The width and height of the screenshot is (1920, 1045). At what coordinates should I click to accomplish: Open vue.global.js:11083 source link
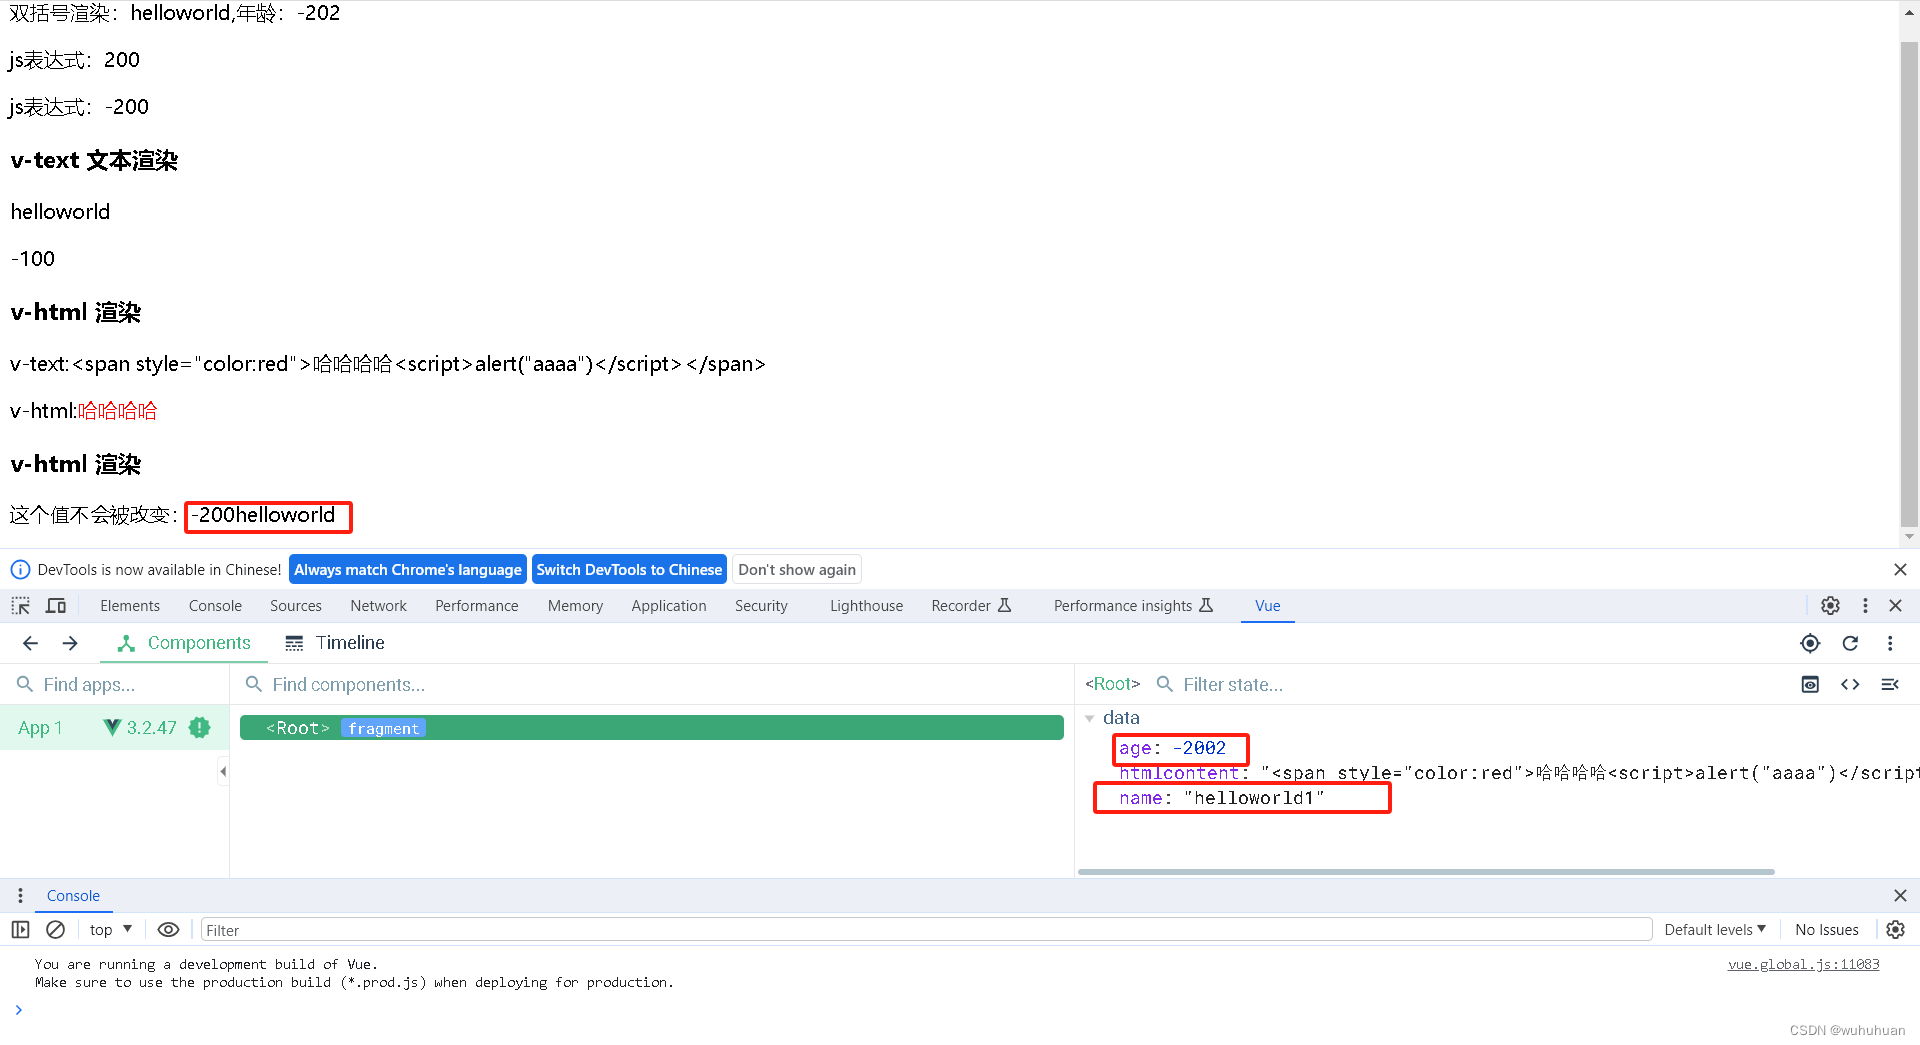tap(1803, 964)
